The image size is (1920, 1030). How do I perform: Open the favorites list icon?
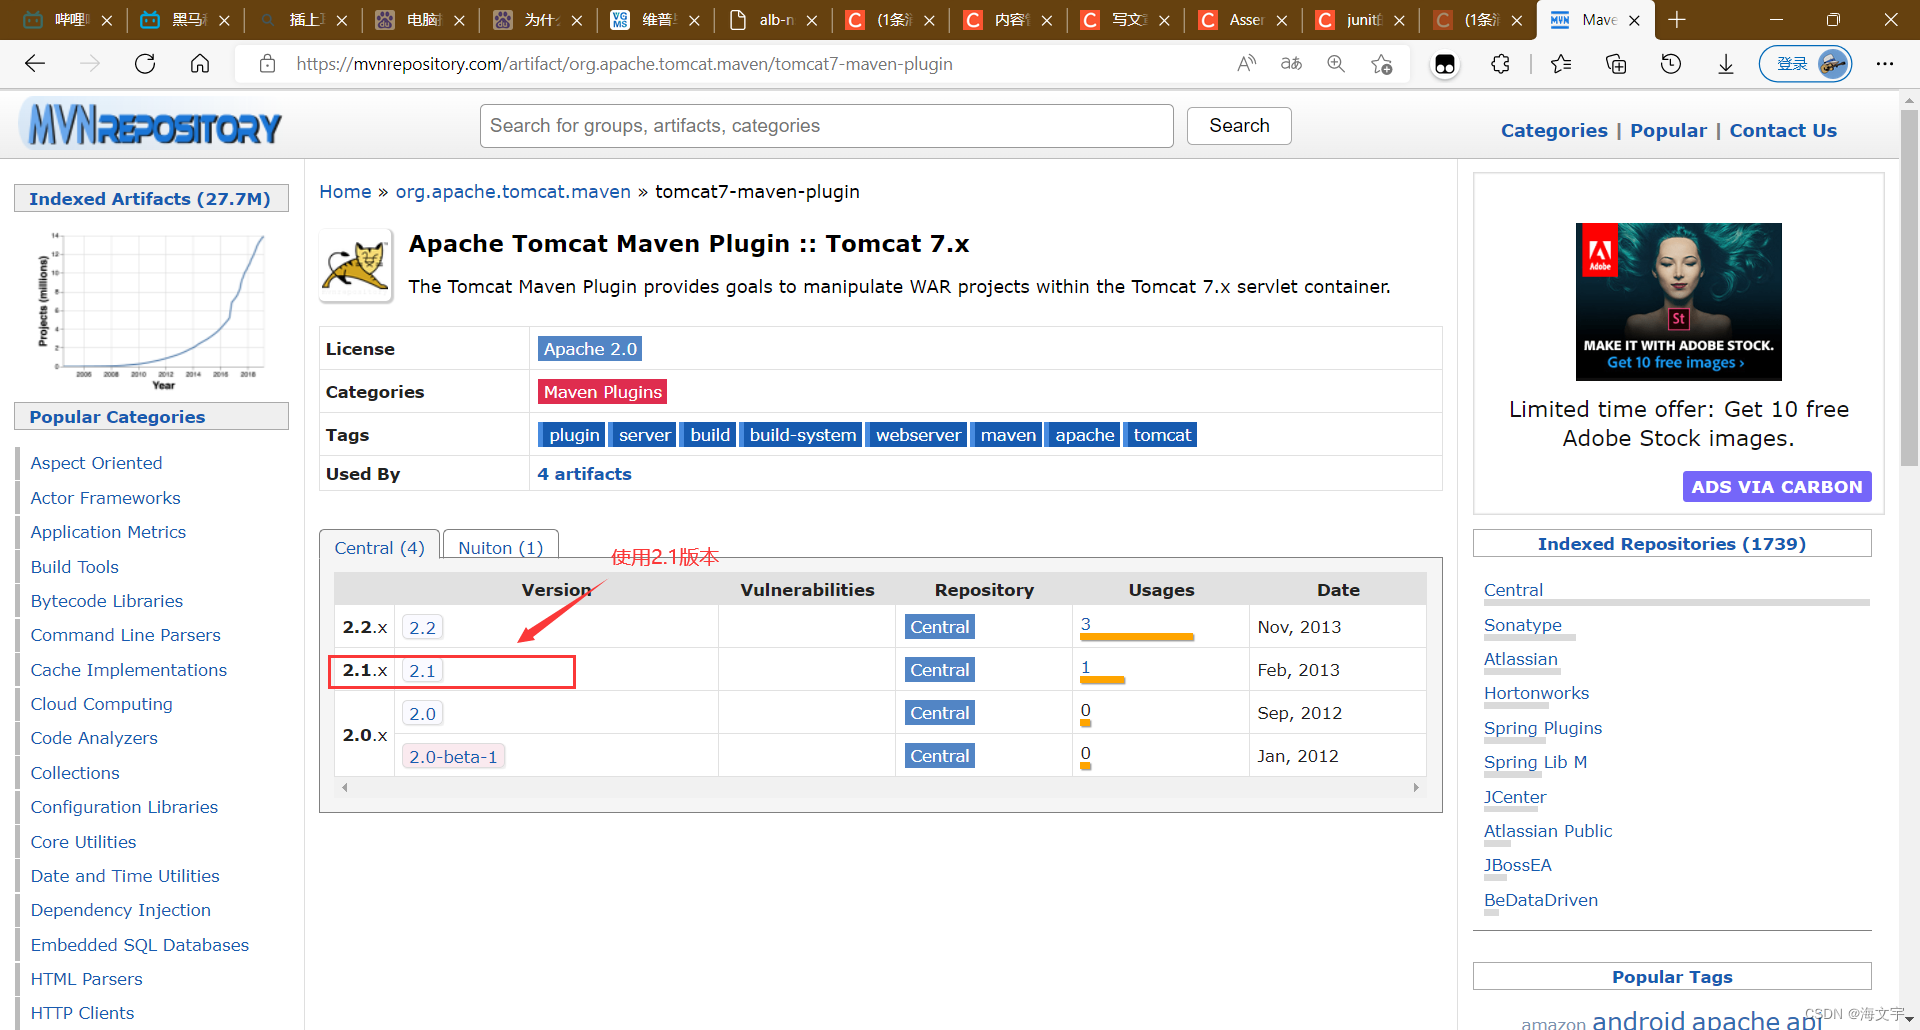[x=1561, y=64]
